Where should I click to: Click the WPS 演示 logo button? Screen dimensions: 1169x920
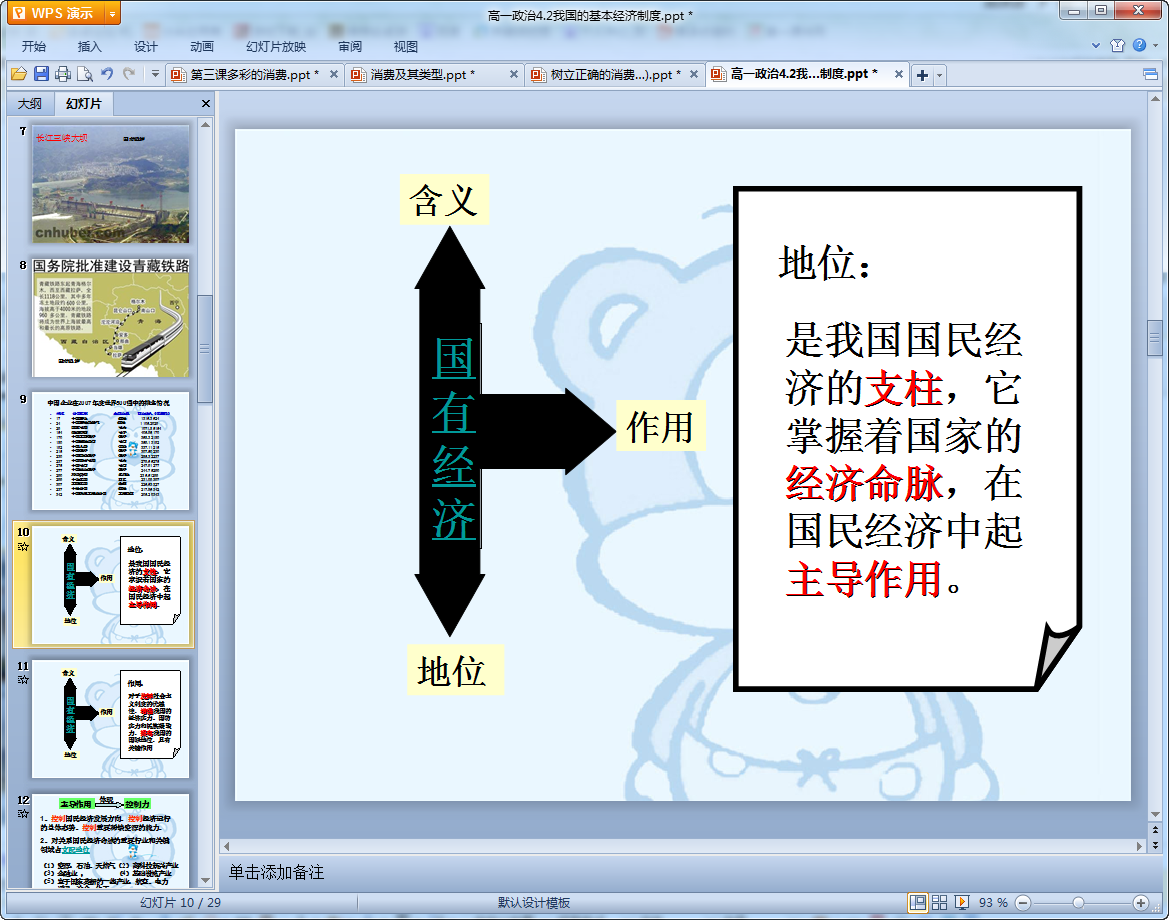pyautogui.click(x=56, y=13)
